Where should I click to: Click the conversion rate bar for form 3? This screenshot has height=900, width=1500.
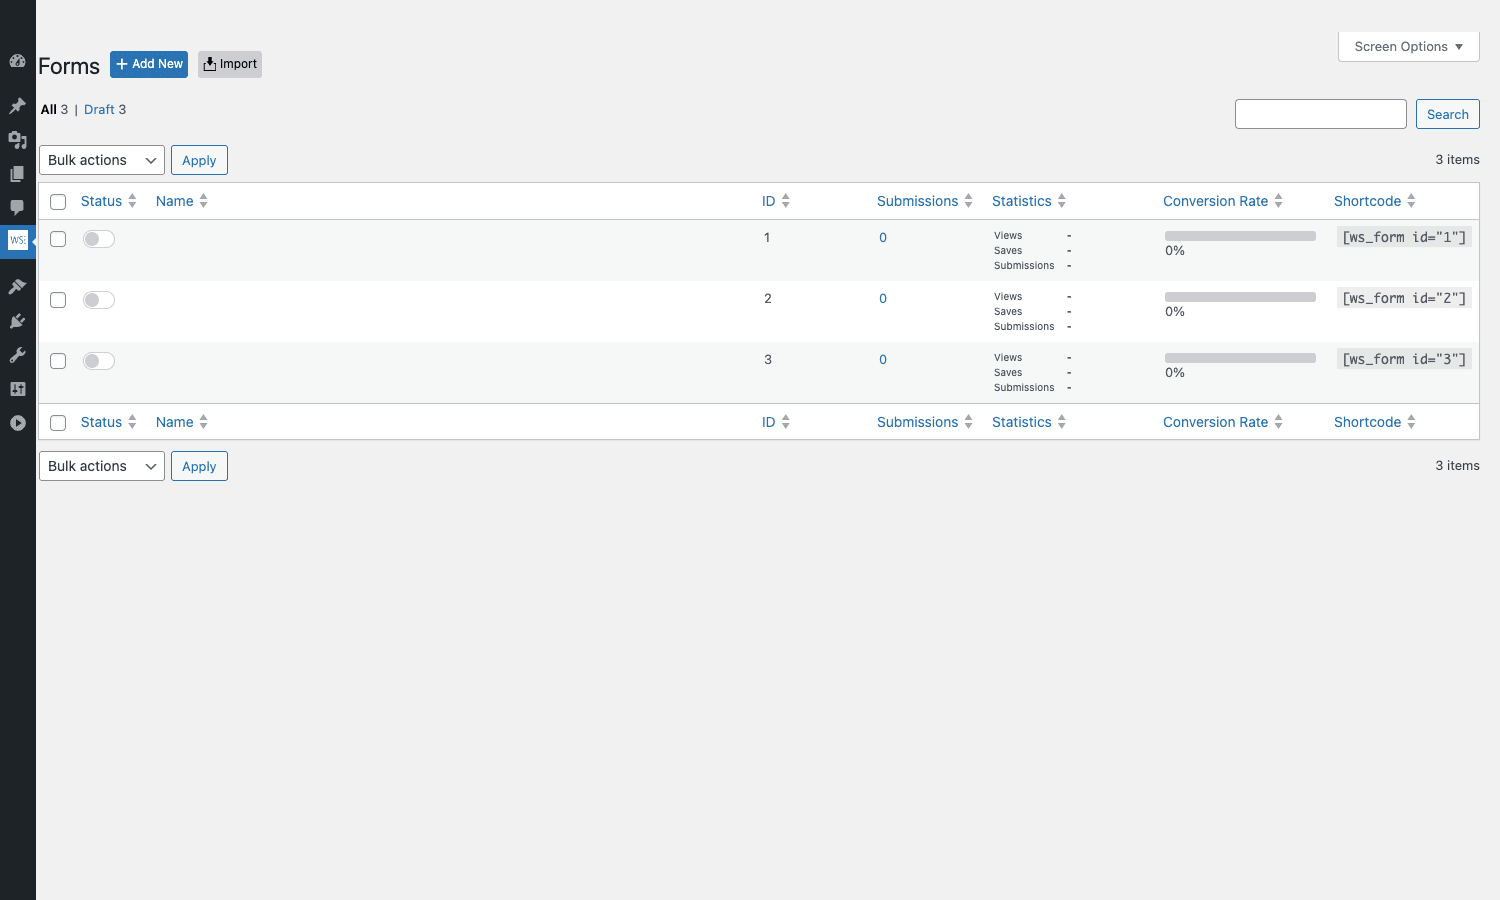tap(1240, 358)
